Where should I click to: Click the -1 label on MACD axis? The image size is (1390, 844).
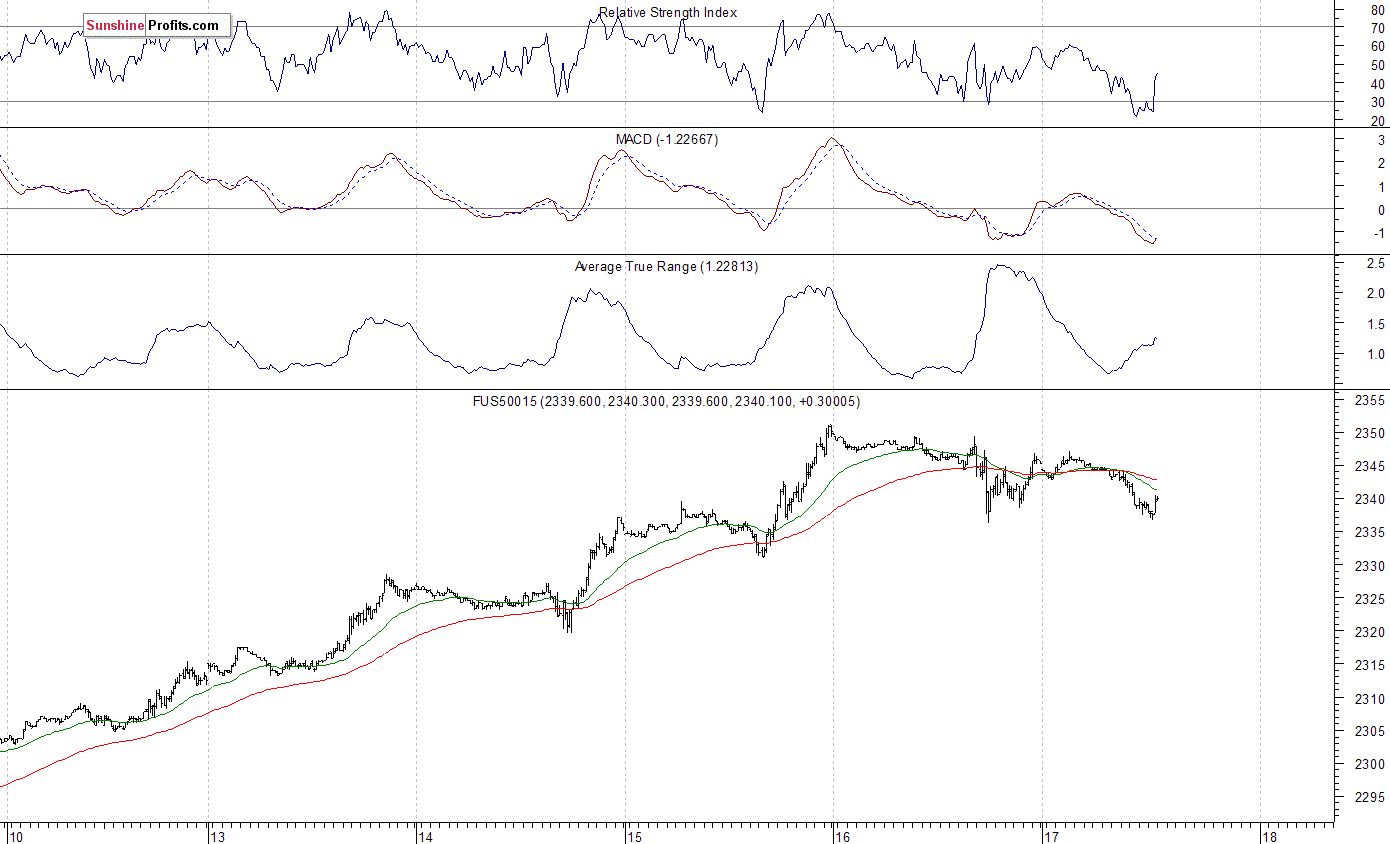[x=1379, y=234]
